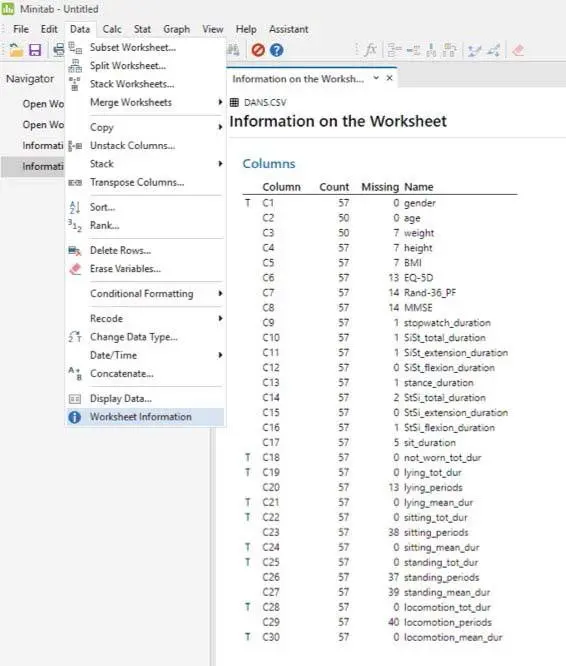Expand the Merge Worksheets submenu arrow
Viewport: 566px width, 666px height.
(220, 102)
